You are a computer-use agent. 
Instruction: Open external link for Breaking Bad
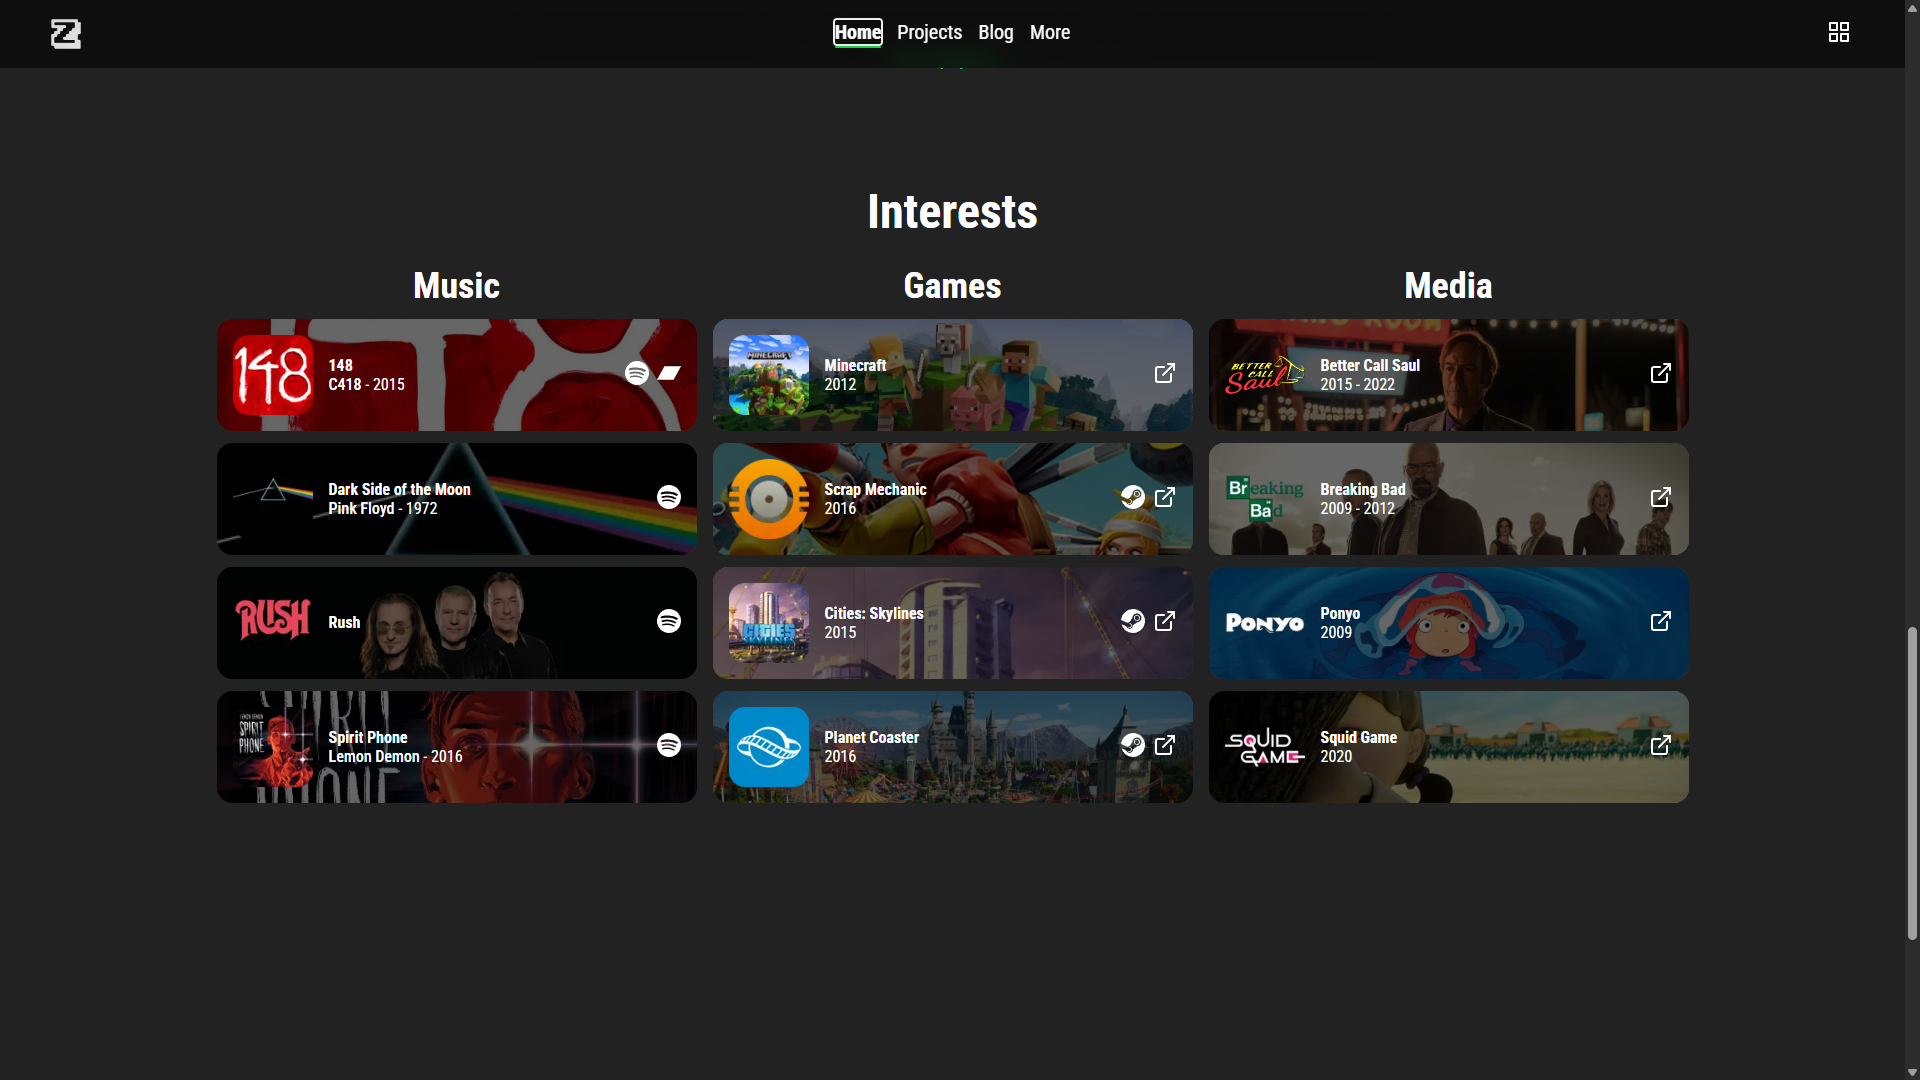[x=1661, y=497]
